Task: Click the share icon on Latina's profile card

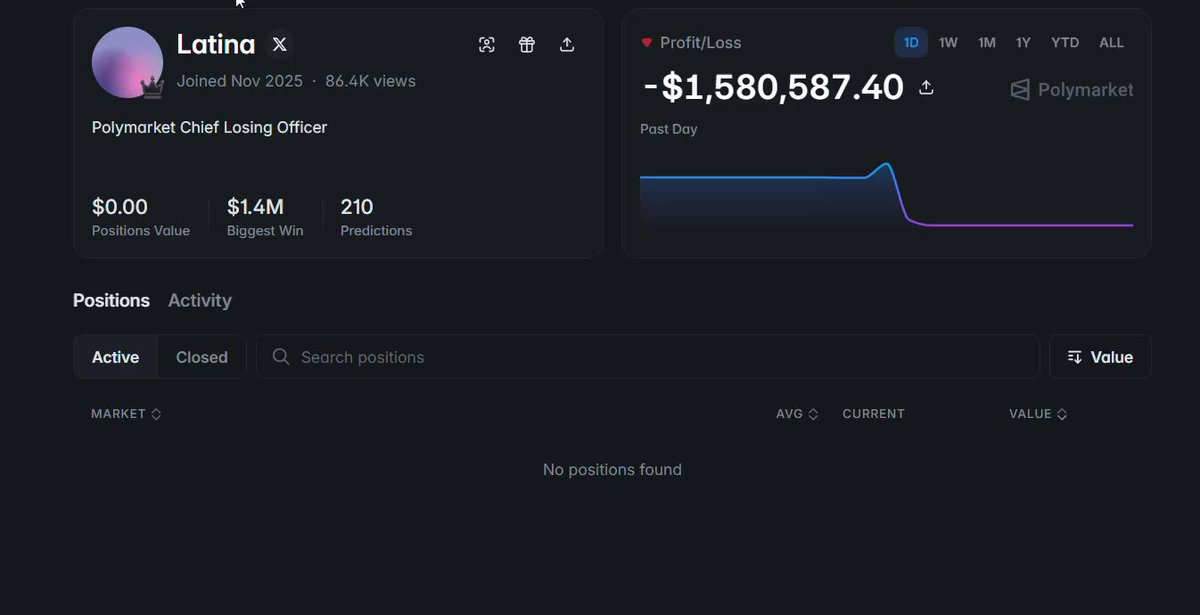Action: pyautogui.click(x=567, y=45)
